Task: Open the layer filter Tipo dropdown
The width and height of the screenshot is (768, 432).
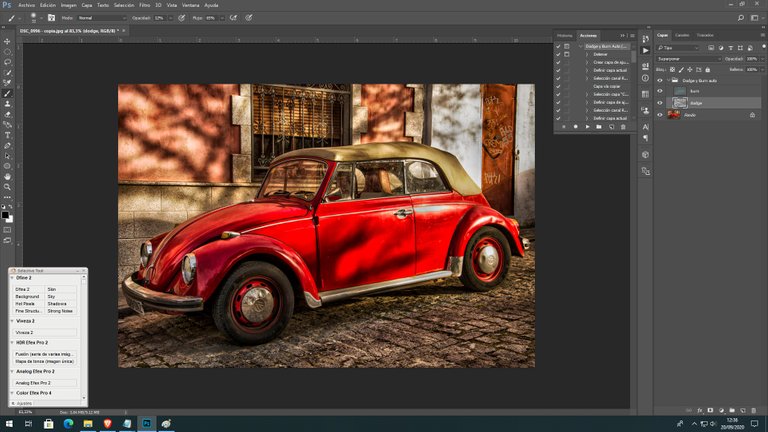Action: tap(678, 48)
